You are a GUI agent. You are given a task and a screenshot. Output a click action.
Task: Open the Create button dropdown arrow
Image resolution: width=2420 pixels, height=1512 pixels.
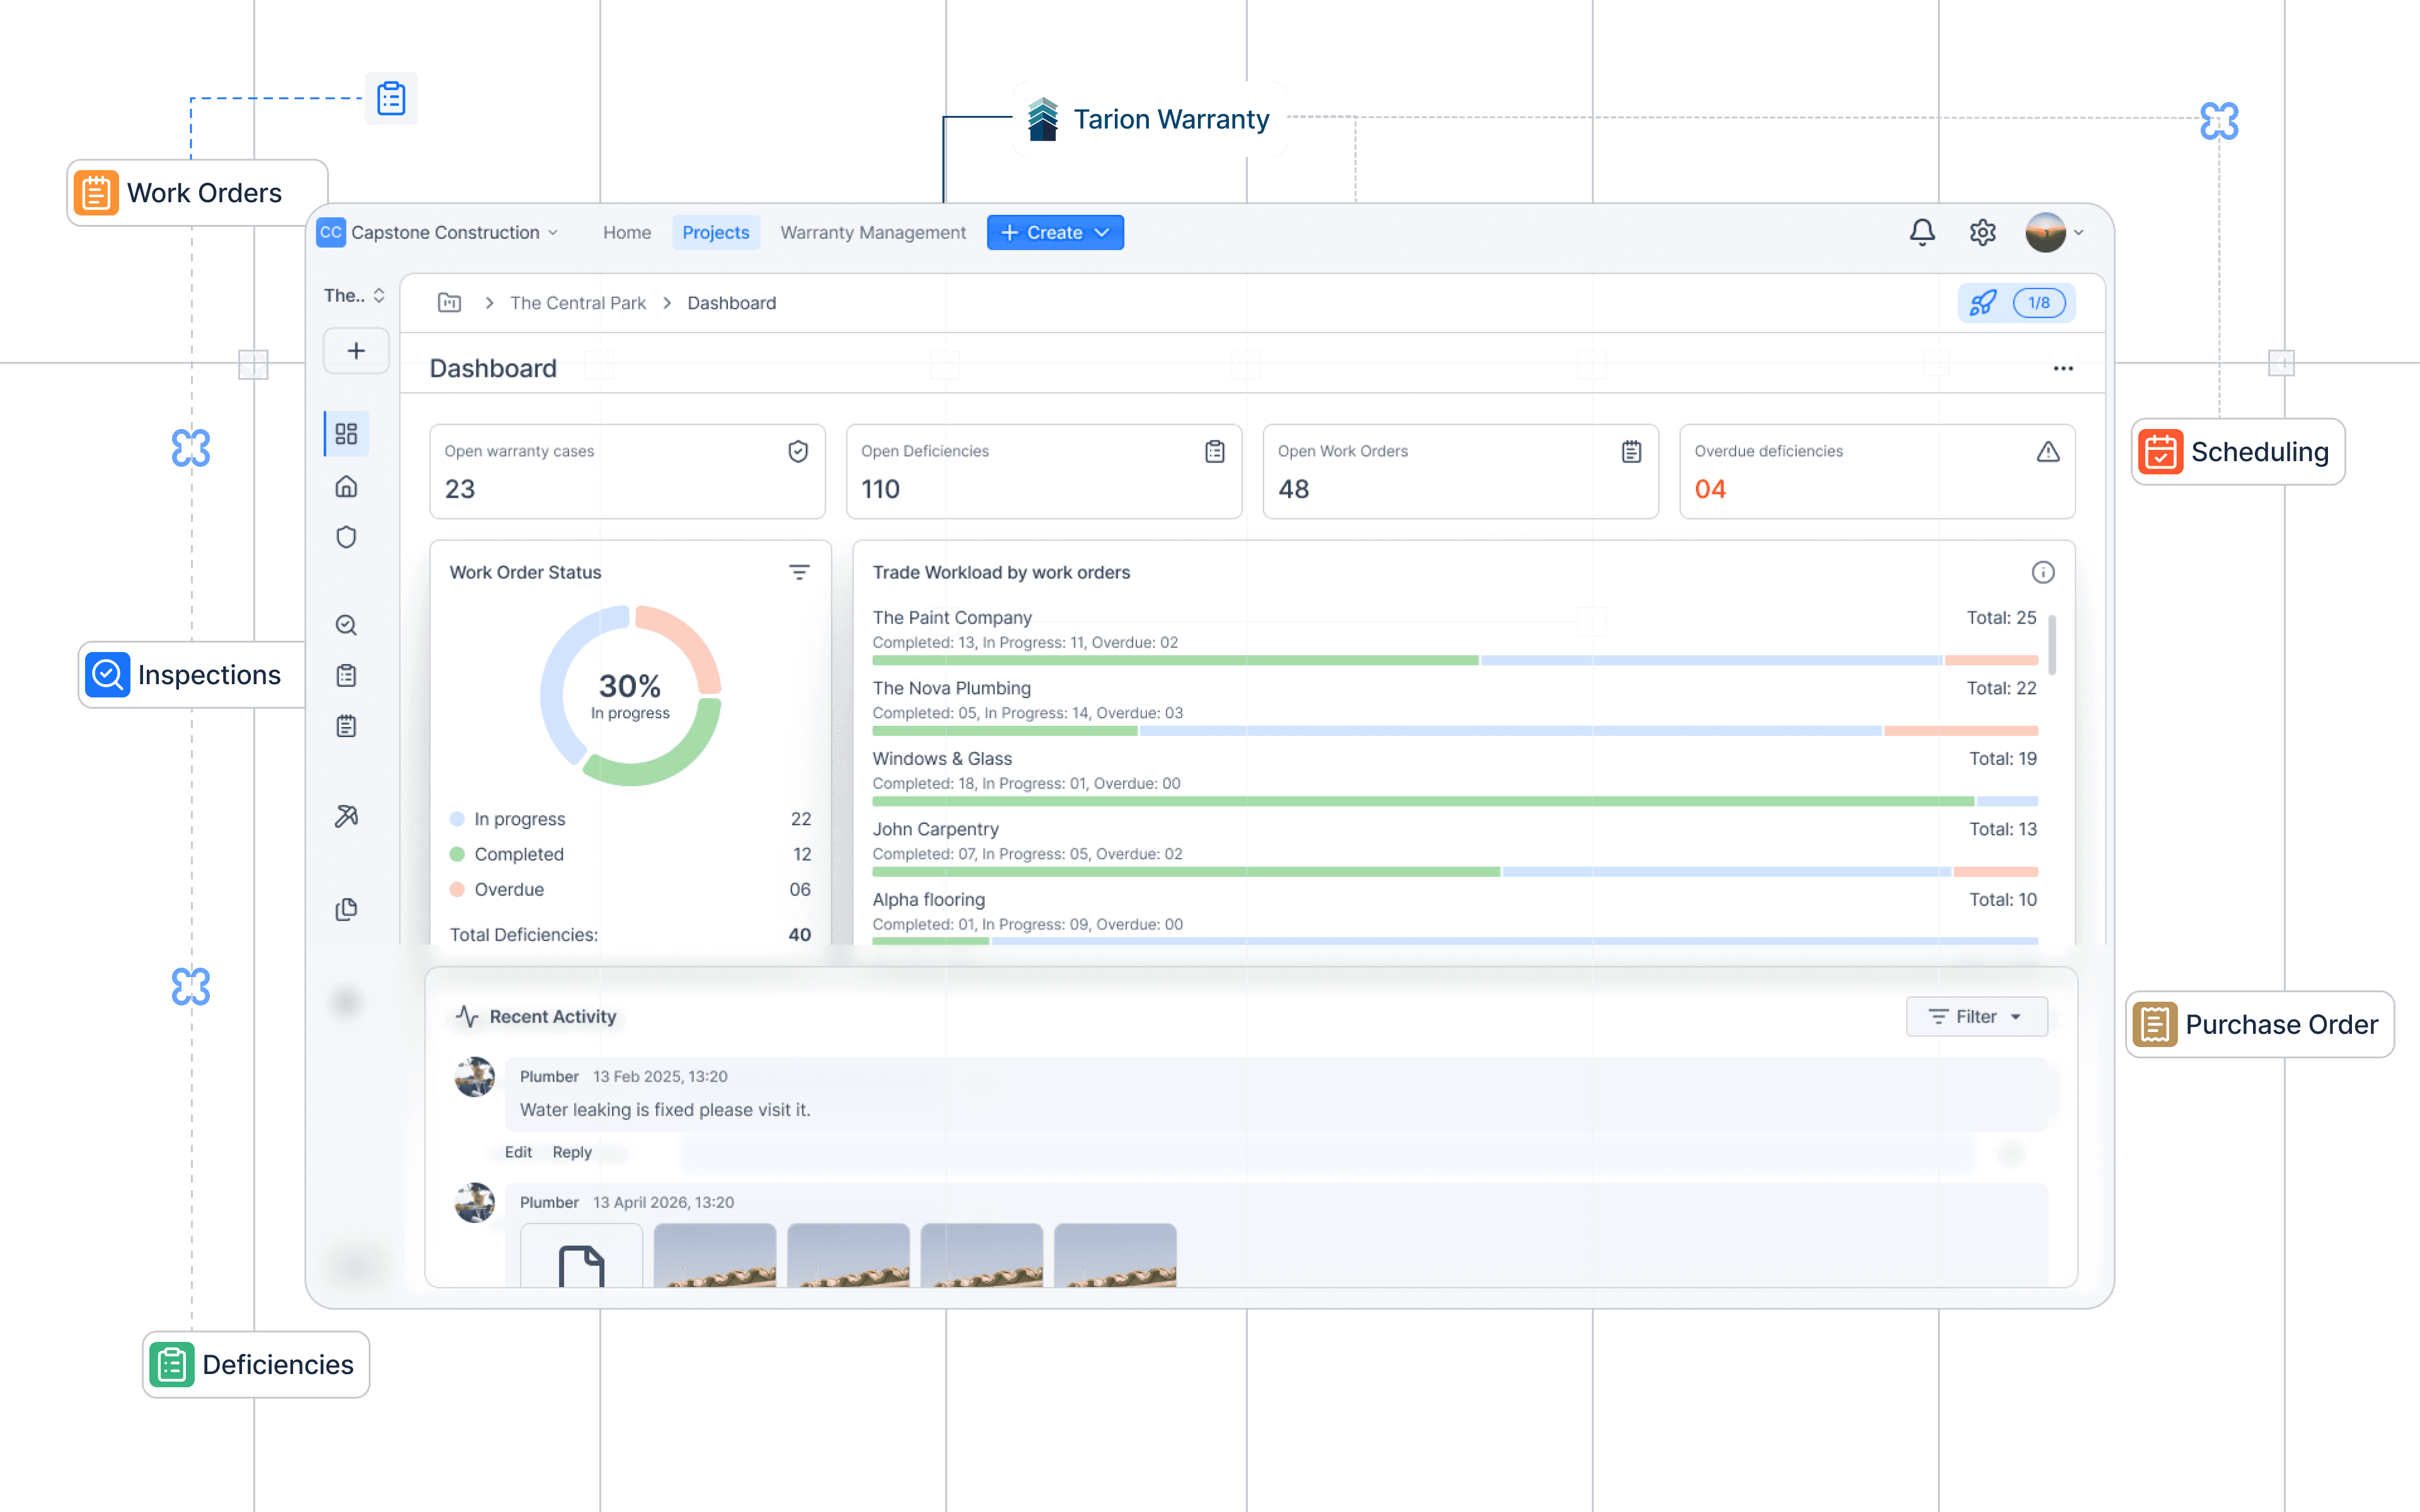[x=1101, y=232]
